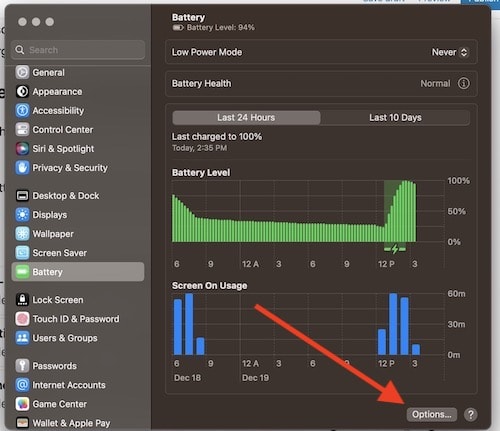500x431 pixels.
Task: Show Battery Health info with info icon
Action: coord(463,83)
